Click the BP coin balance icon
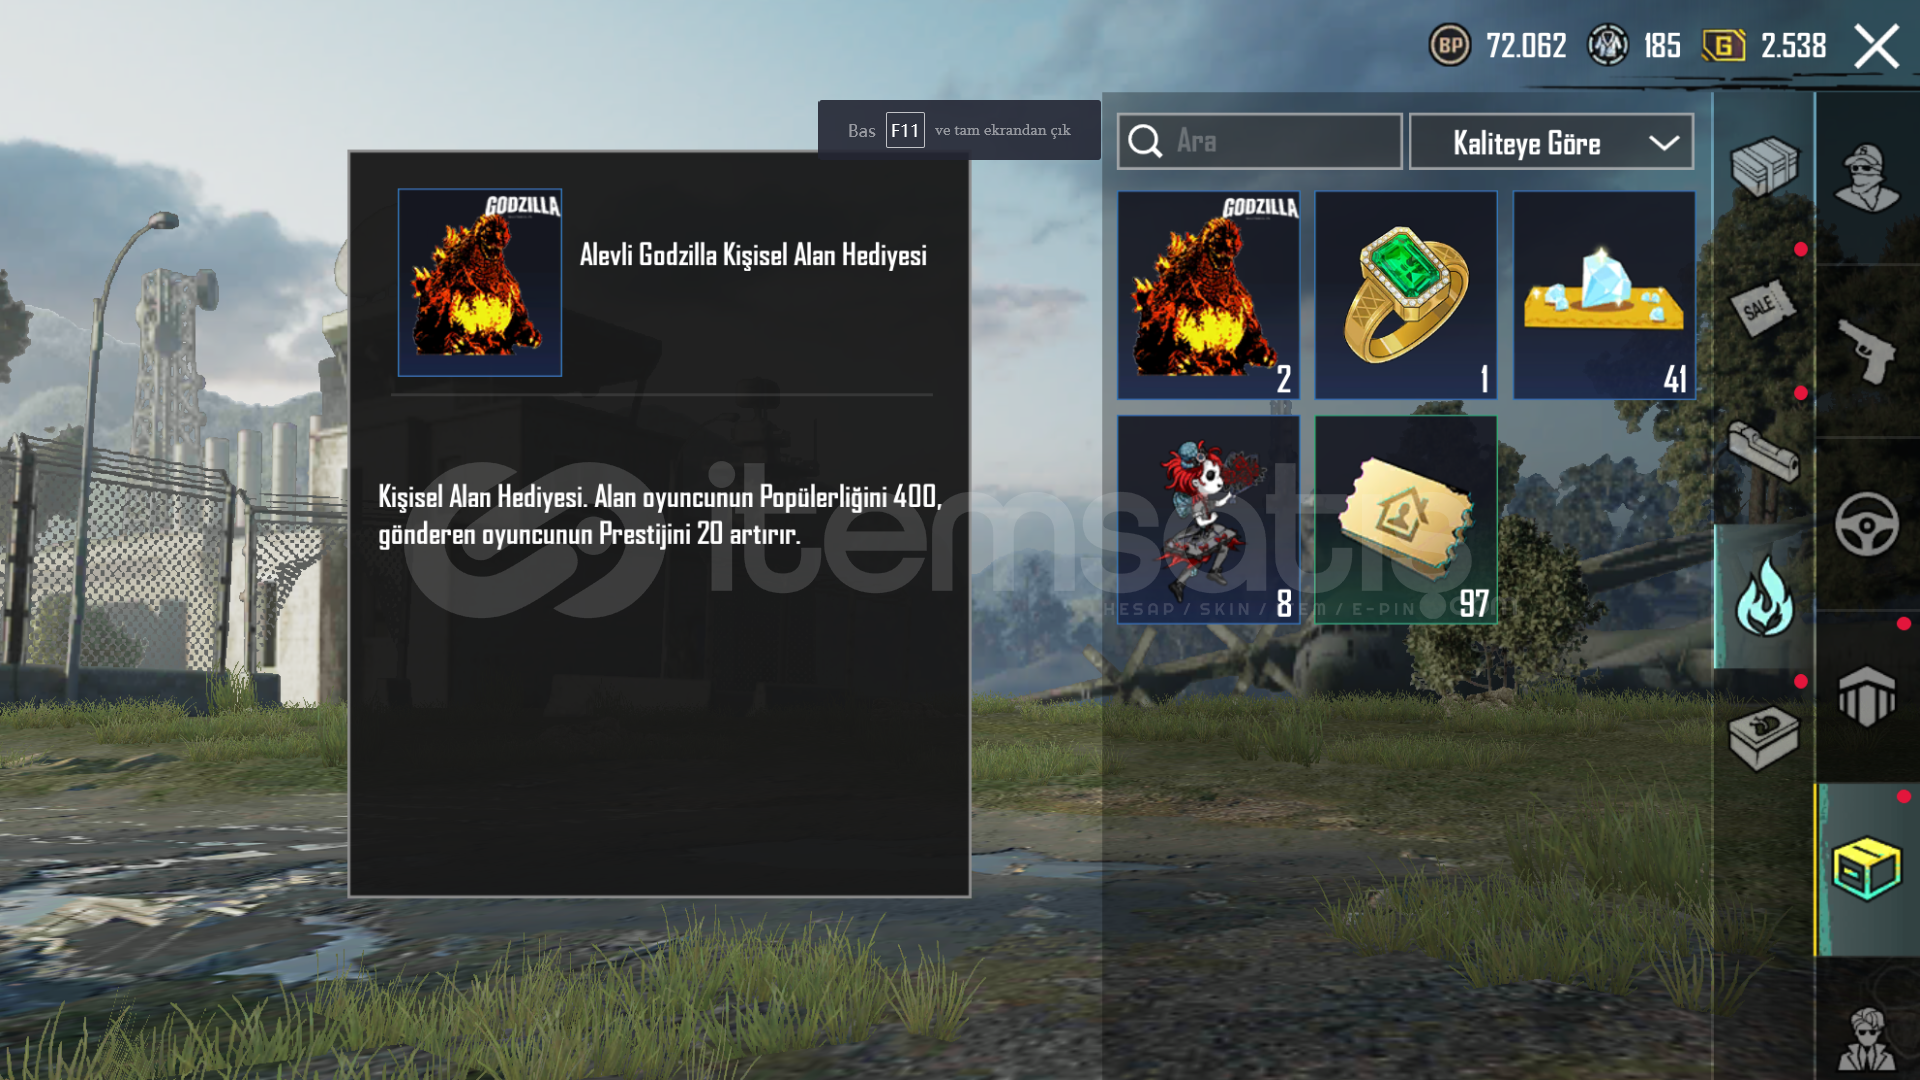Viewport: 1920px width, 1080px height. [x=1449, y=45]
